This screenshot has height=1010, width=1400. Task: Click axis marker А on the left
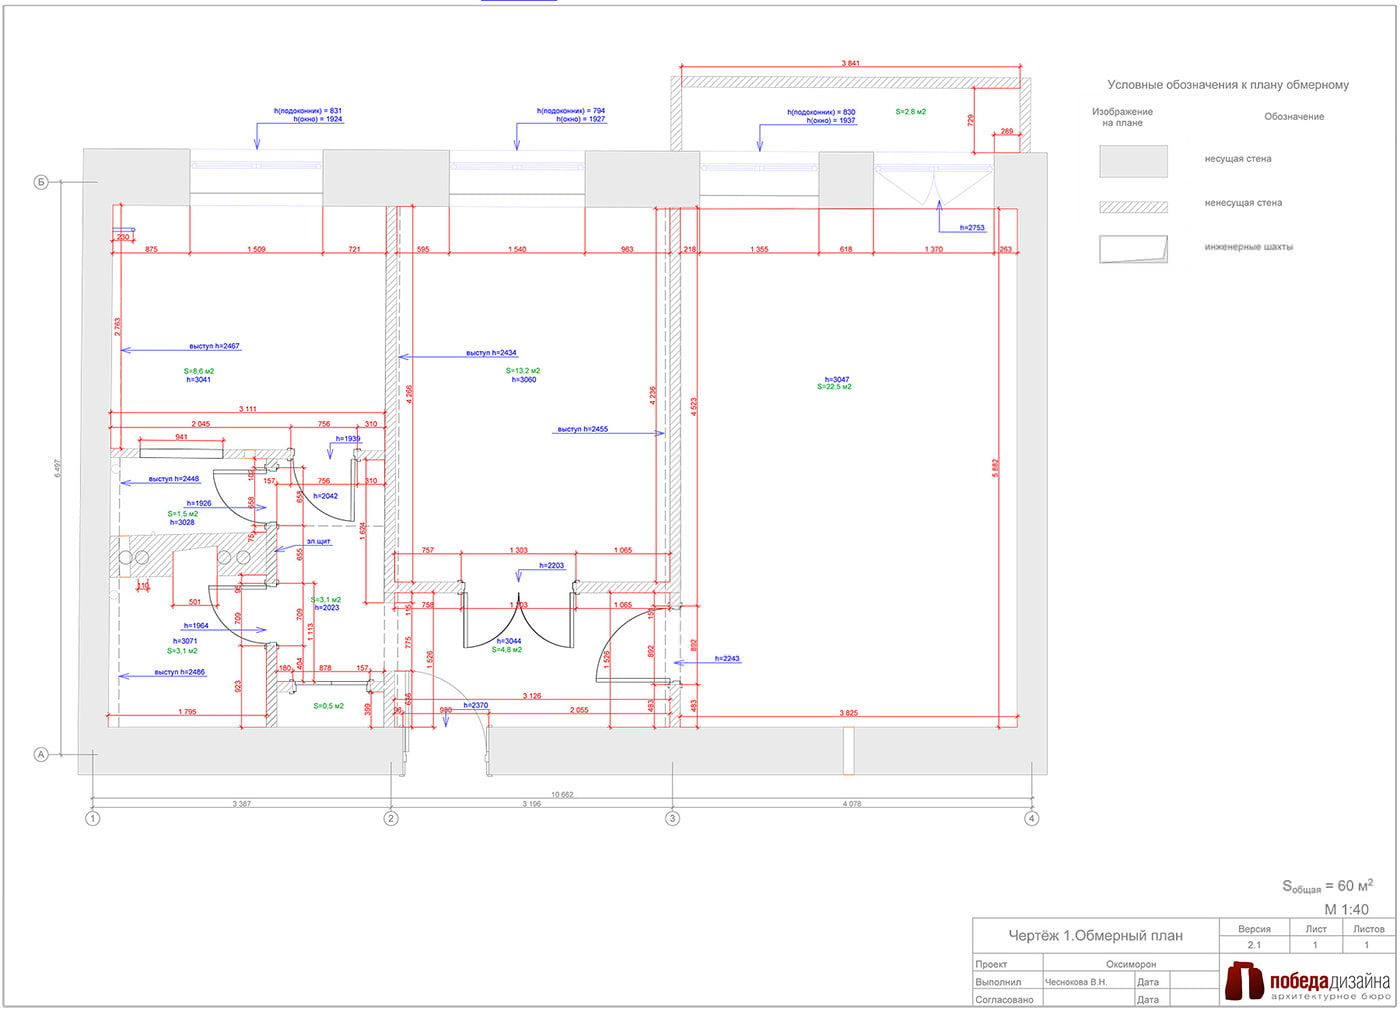(x=40, y=755)
